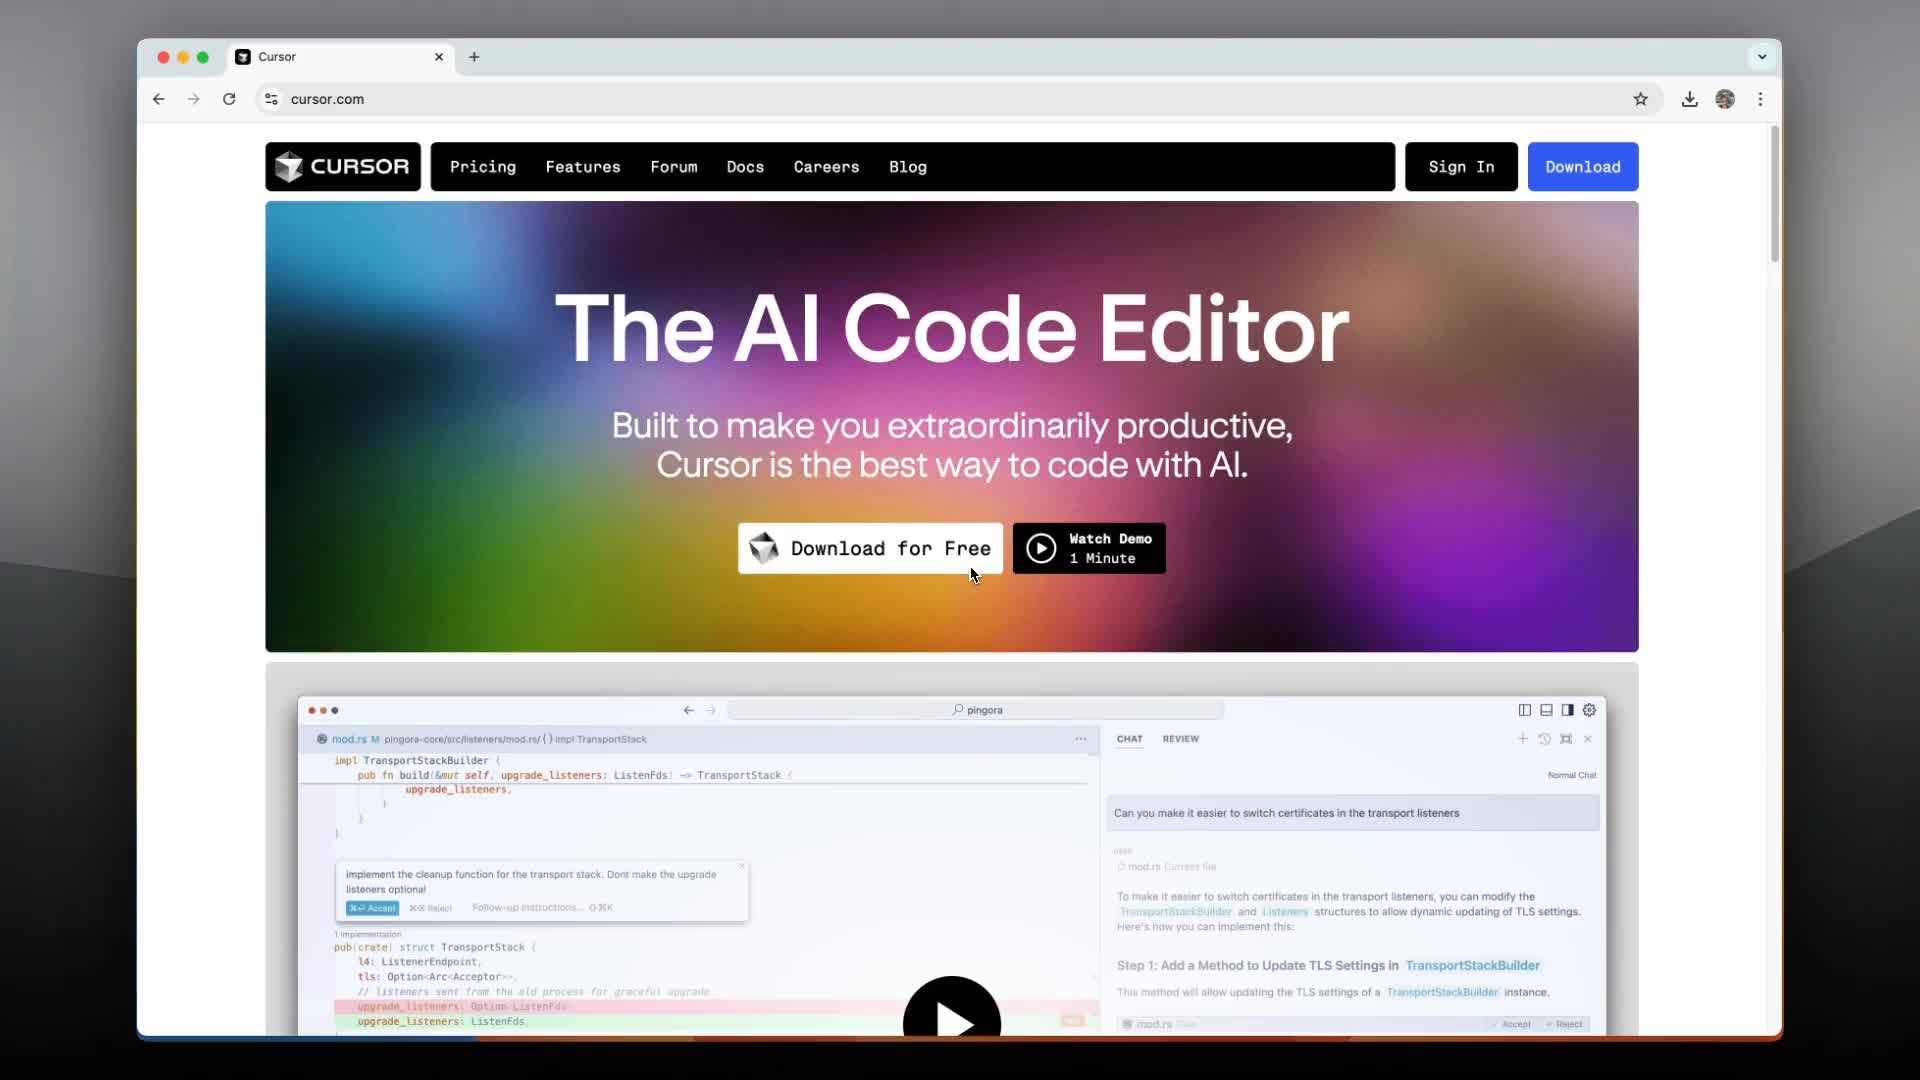Select the Features menu item in navbar
Viewport: 1920px width, 1080px height.
pyautogui.click(x=583, y=166)
